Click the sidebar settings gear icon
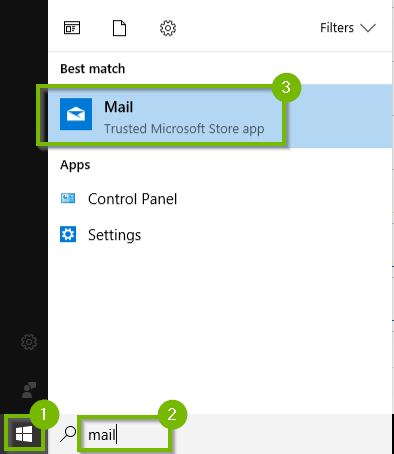The image size is (394, 454). coord(29,342)
